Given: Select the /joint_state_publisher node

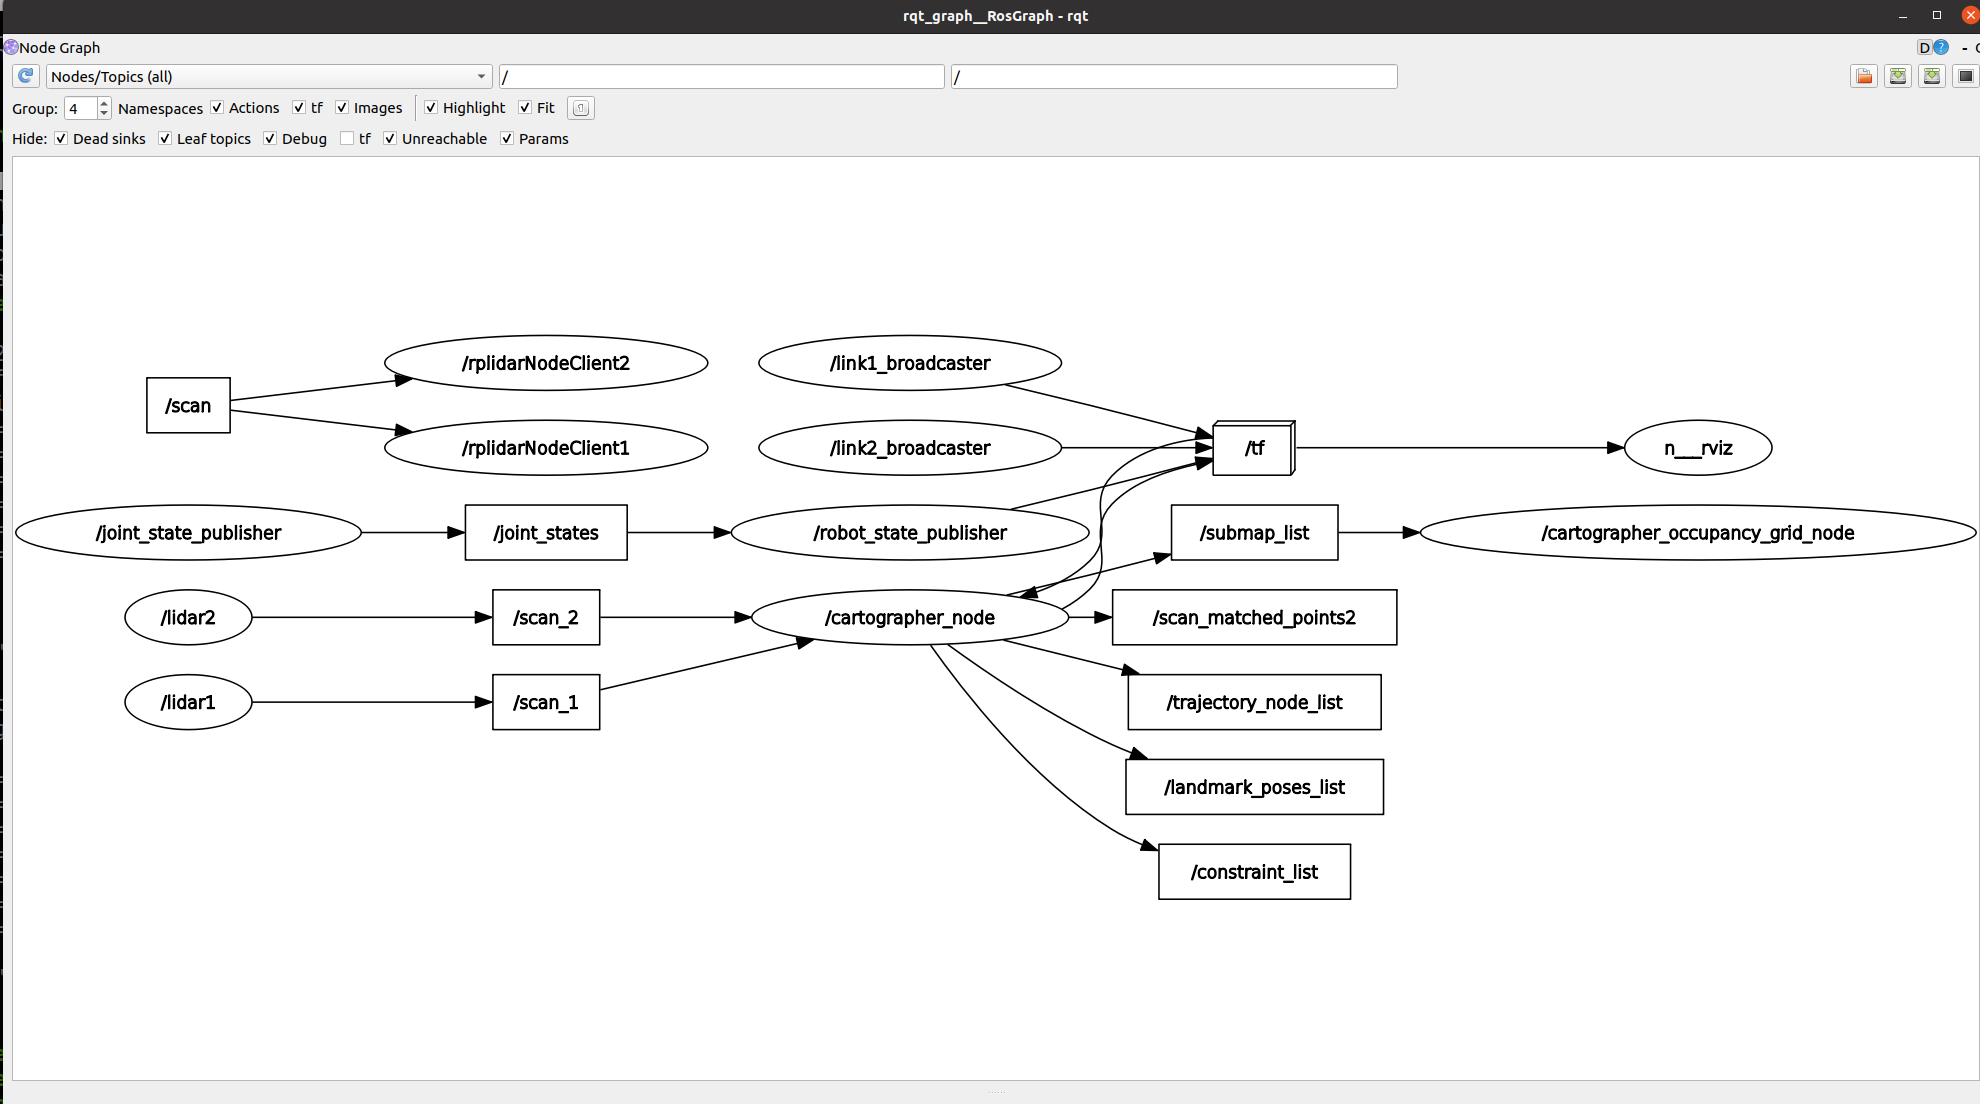Looking at the screenshot, I should pos(188,533).
